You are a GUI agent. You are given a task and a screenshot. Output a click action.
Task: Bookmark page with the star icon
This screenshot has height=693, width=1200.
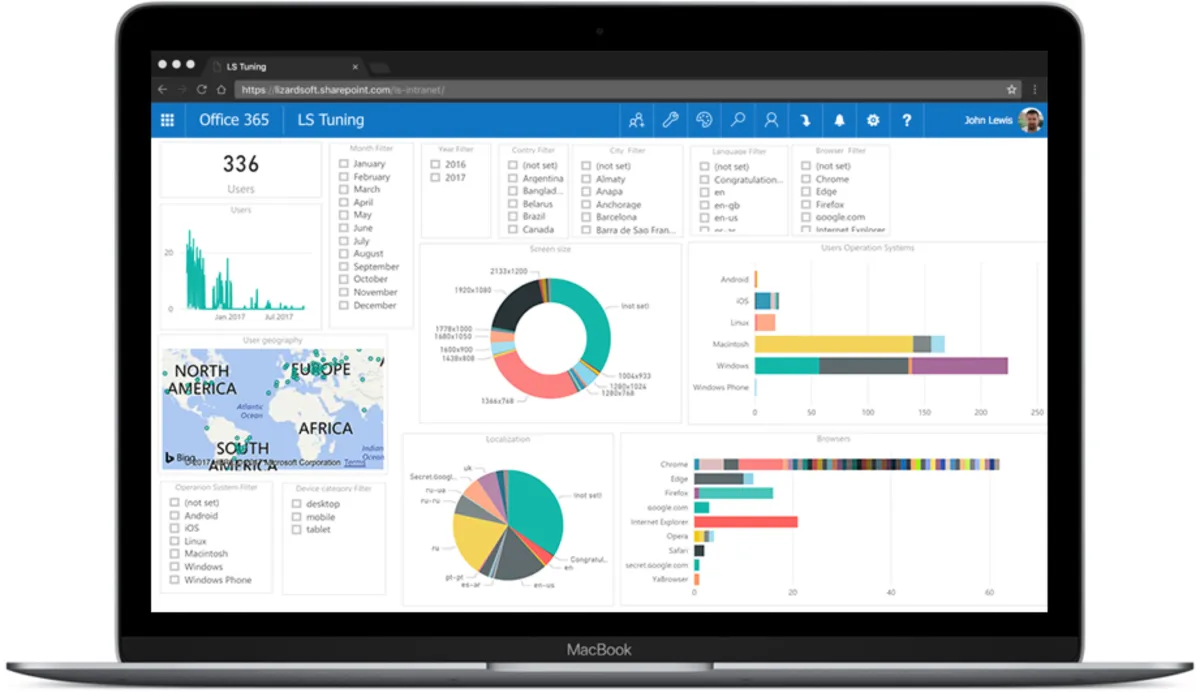(x=1012, y=89)
